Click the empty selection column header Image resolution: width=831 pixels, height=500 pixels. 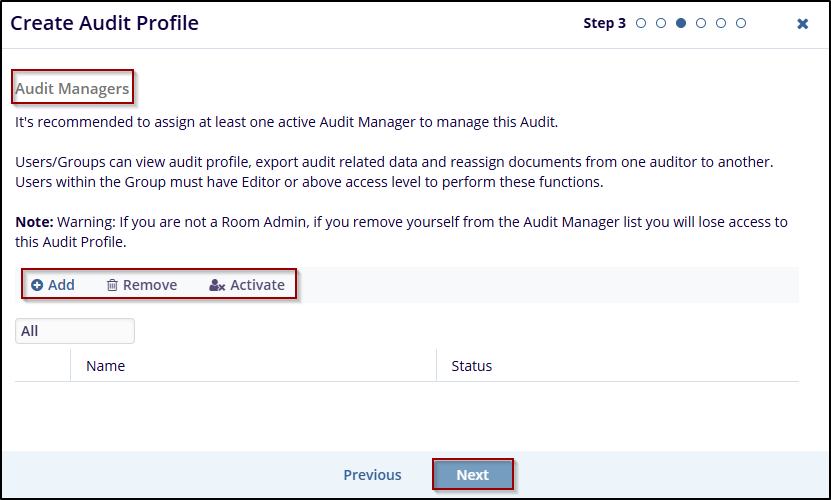43,366
